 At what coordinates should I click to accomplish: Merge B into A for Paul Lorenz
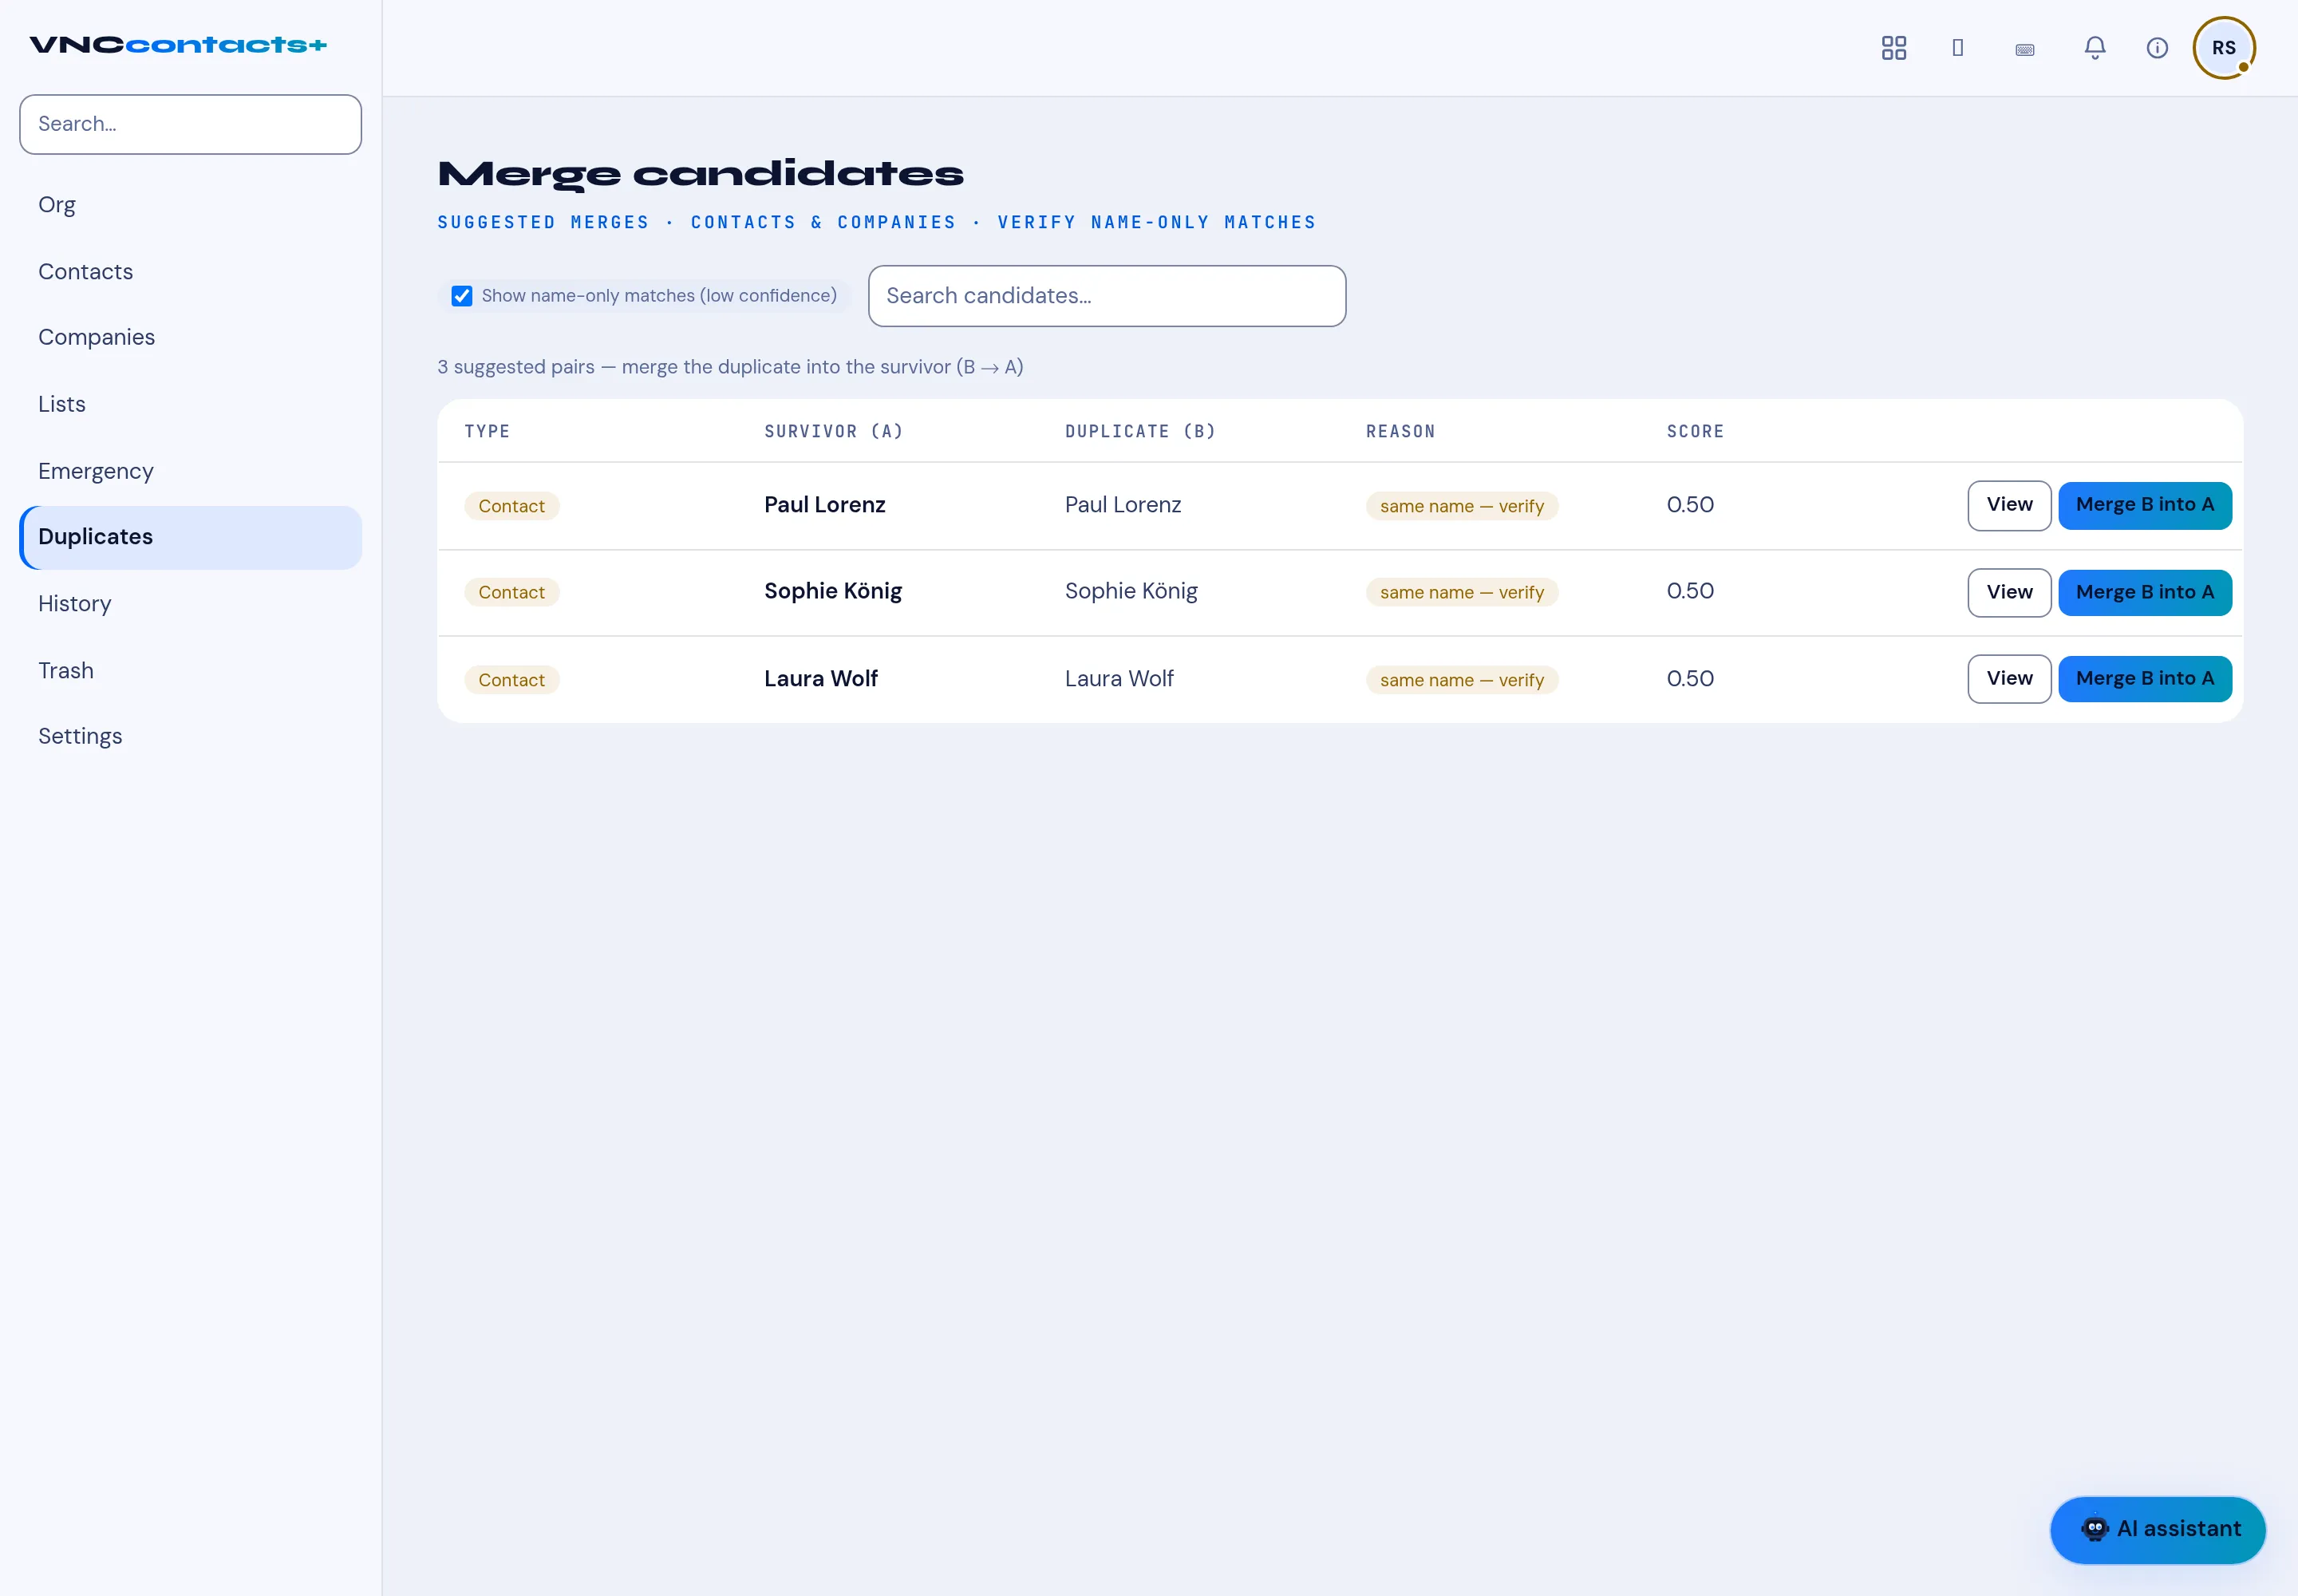[2144, 505]
